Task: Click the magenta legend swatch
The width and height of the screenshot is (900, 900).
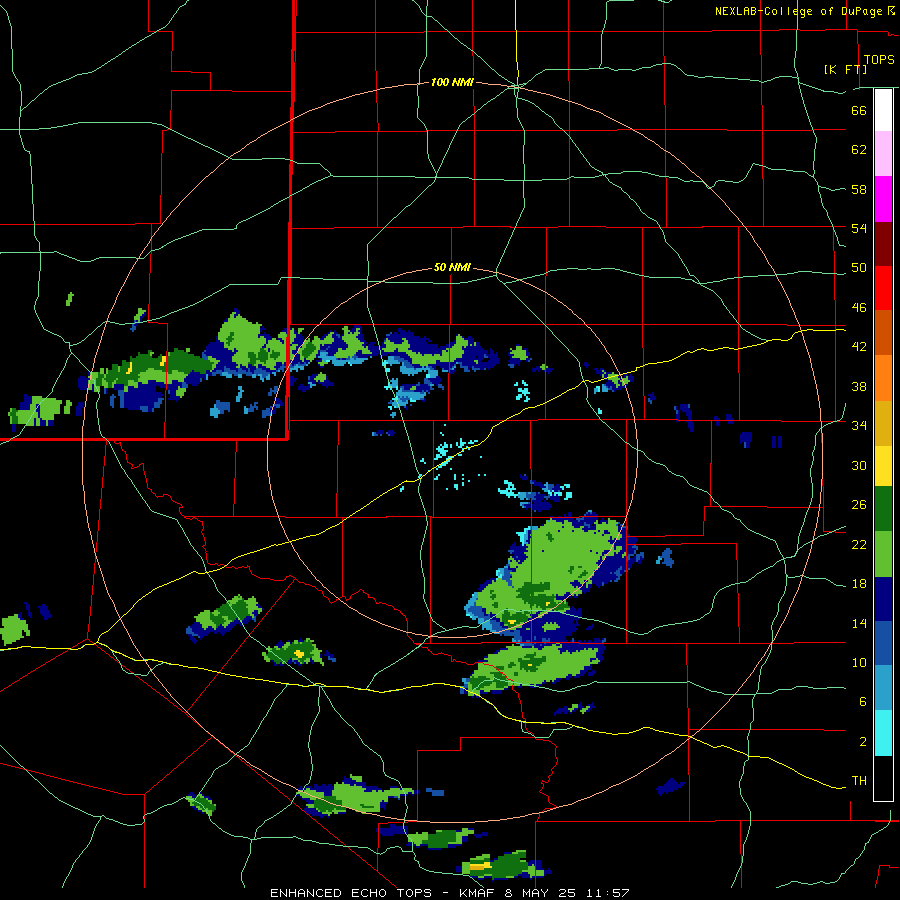Action: tap(883, 199)
